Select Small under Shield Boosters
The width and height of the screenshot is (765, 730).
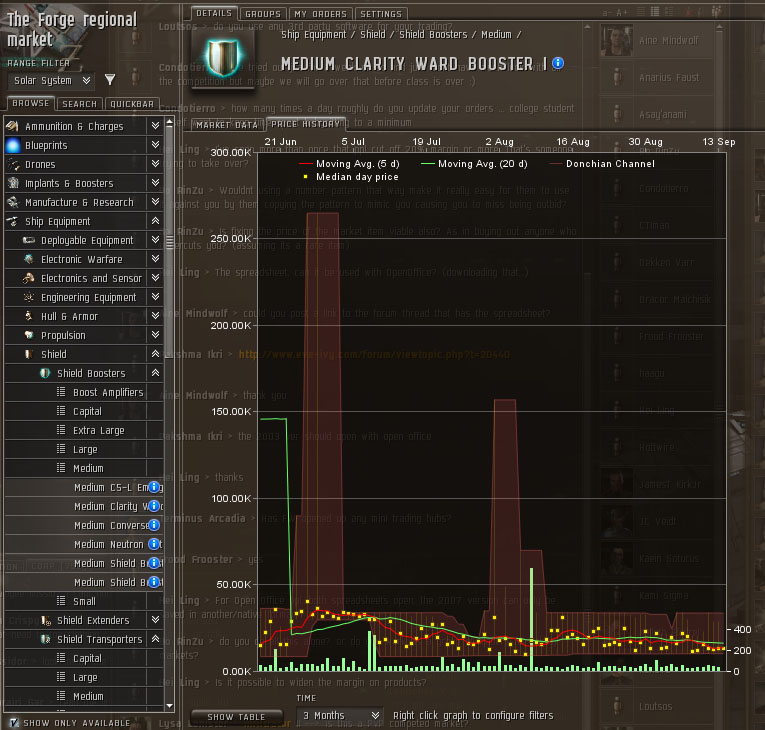coord(84,601)
